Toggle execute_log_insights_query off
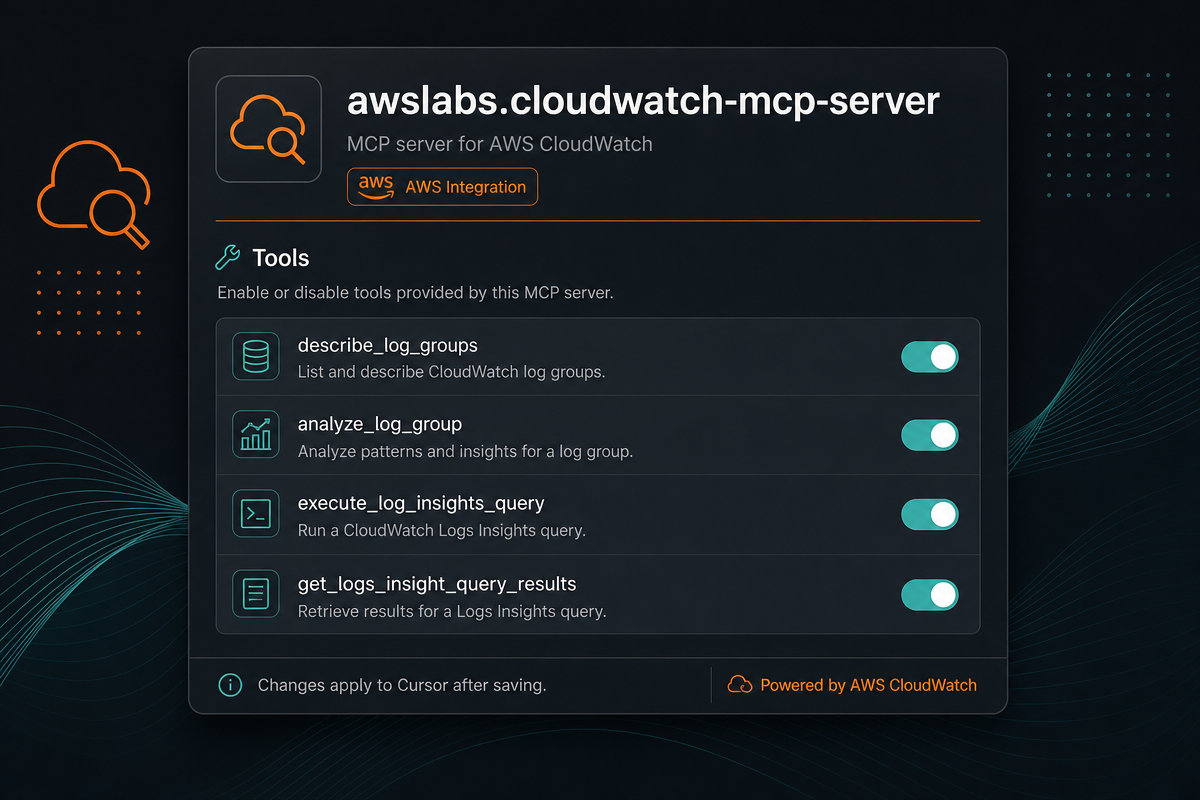 pos(930,514)
